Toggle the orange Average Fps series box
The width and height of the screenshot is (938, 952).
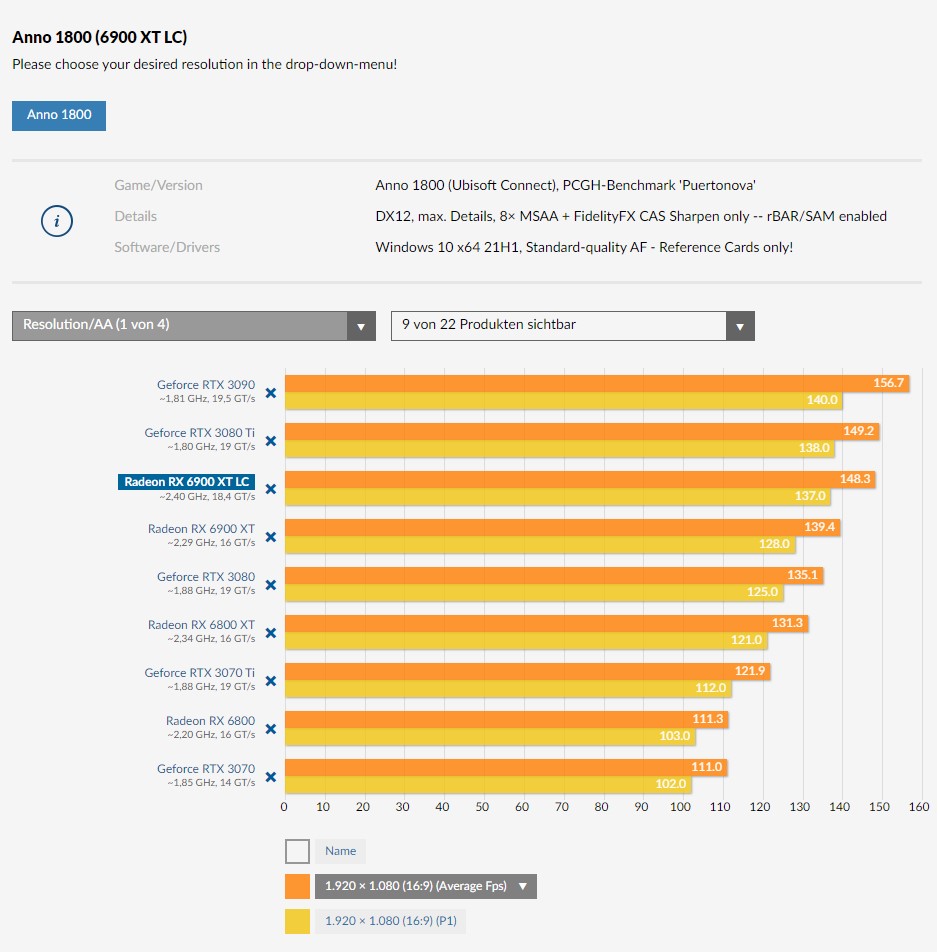coord(297,886)
